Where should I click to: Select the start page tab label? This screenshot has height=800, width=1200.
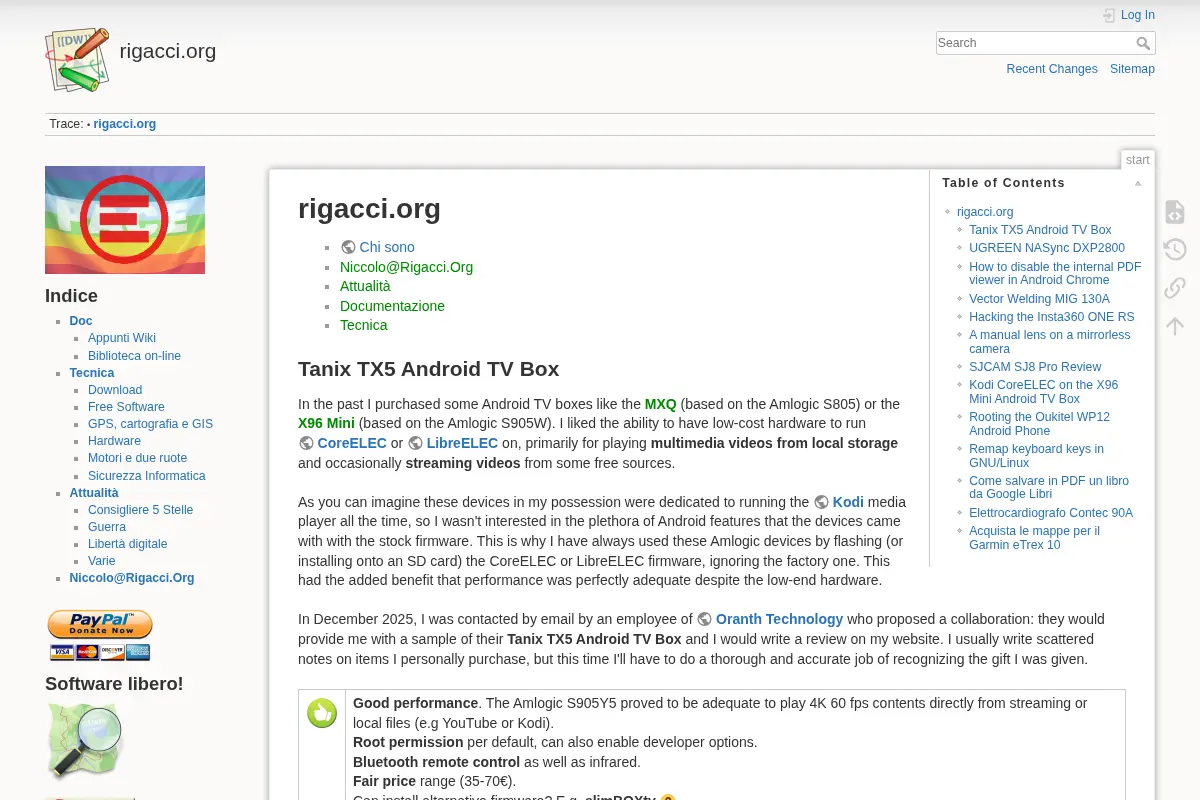1138,160
